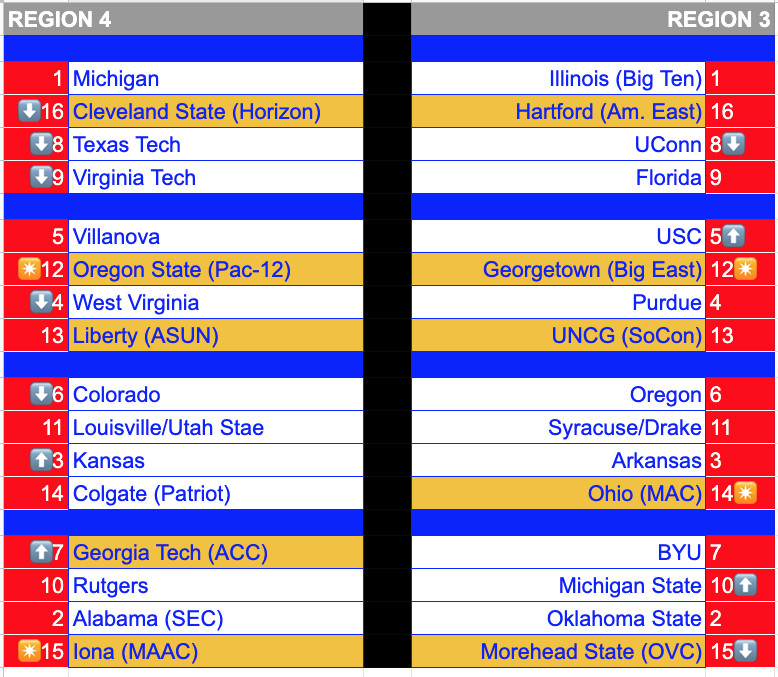Image resolution: width=778 pixels, height=677 pixels.
Task: Click up arrow icon beside Kansas seed 3
Action: click(x=41, y=460)
